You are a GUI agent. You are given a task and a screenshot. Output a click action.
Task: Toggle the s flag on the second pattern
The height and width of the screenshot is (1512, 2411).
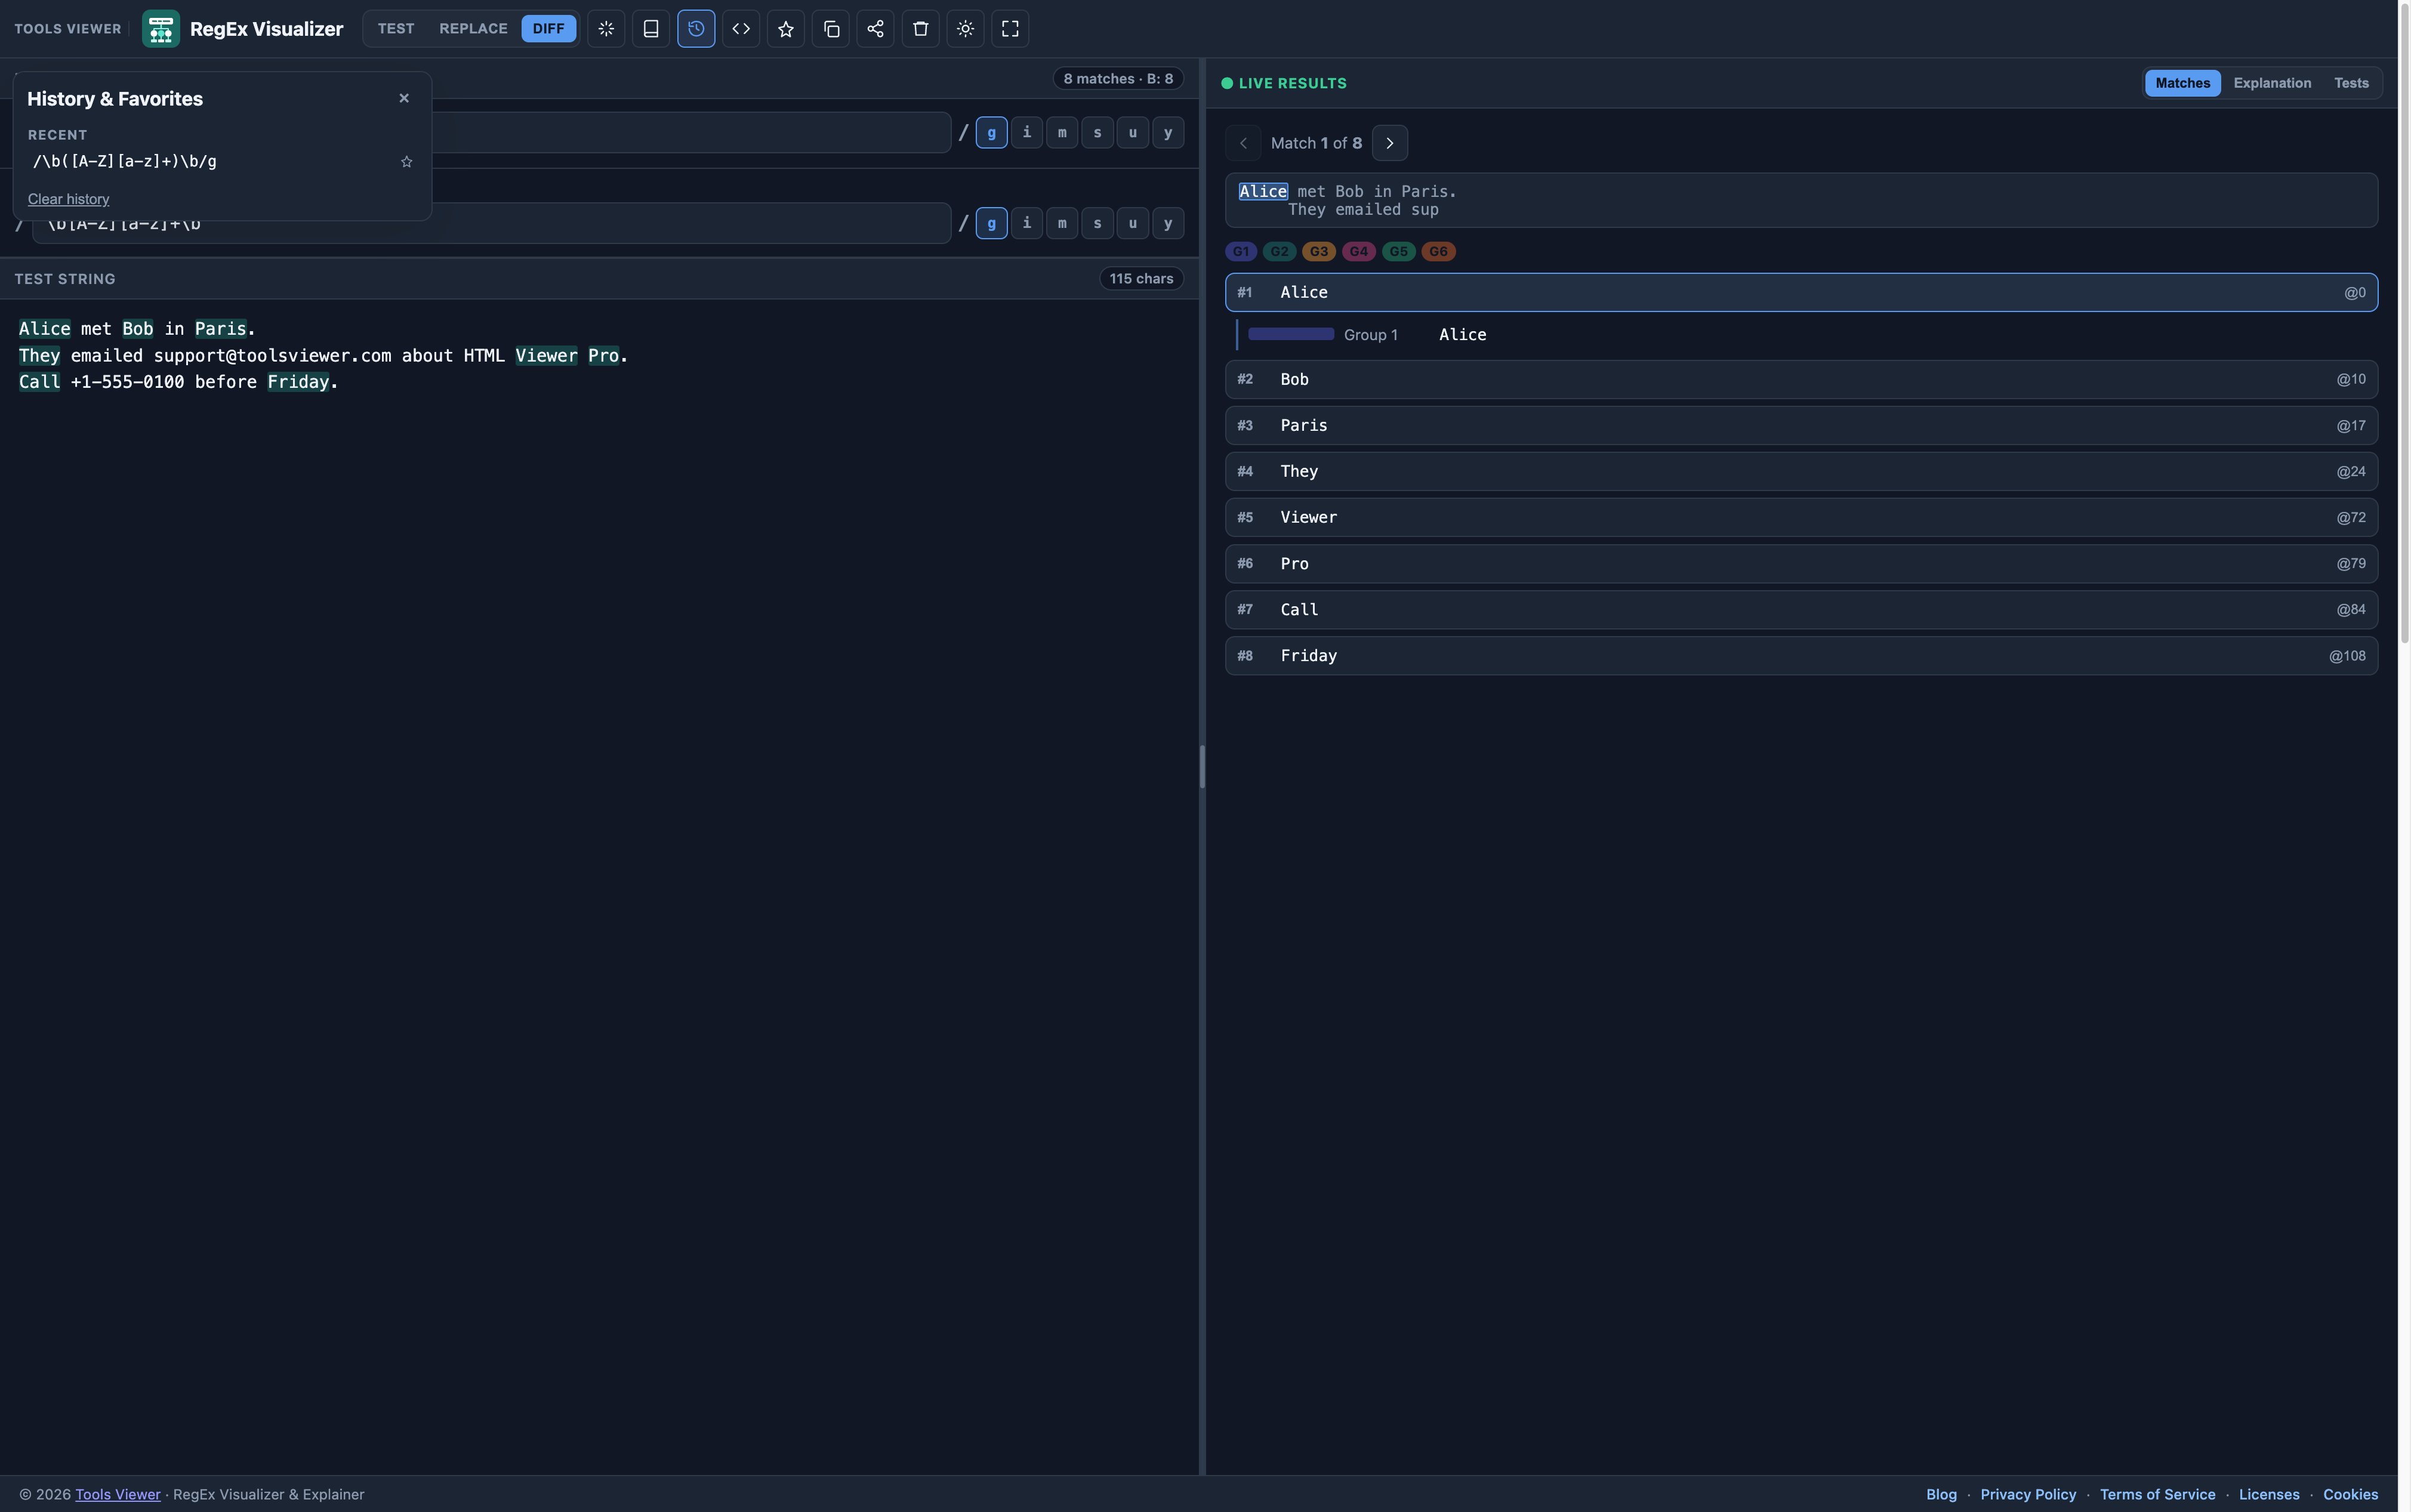pyautogui.click(x=1097, y=223)
